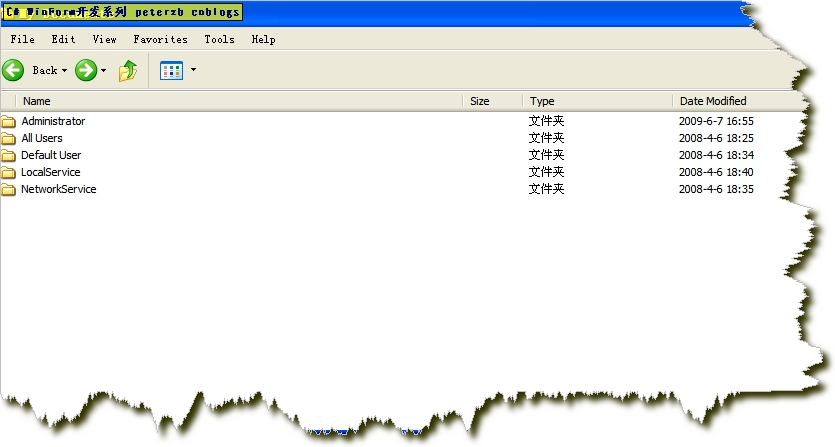Image resolution: width=835 pixels, height=447 pixels.
Task: Select the Administrator folder name
Action: click(53, 121)
